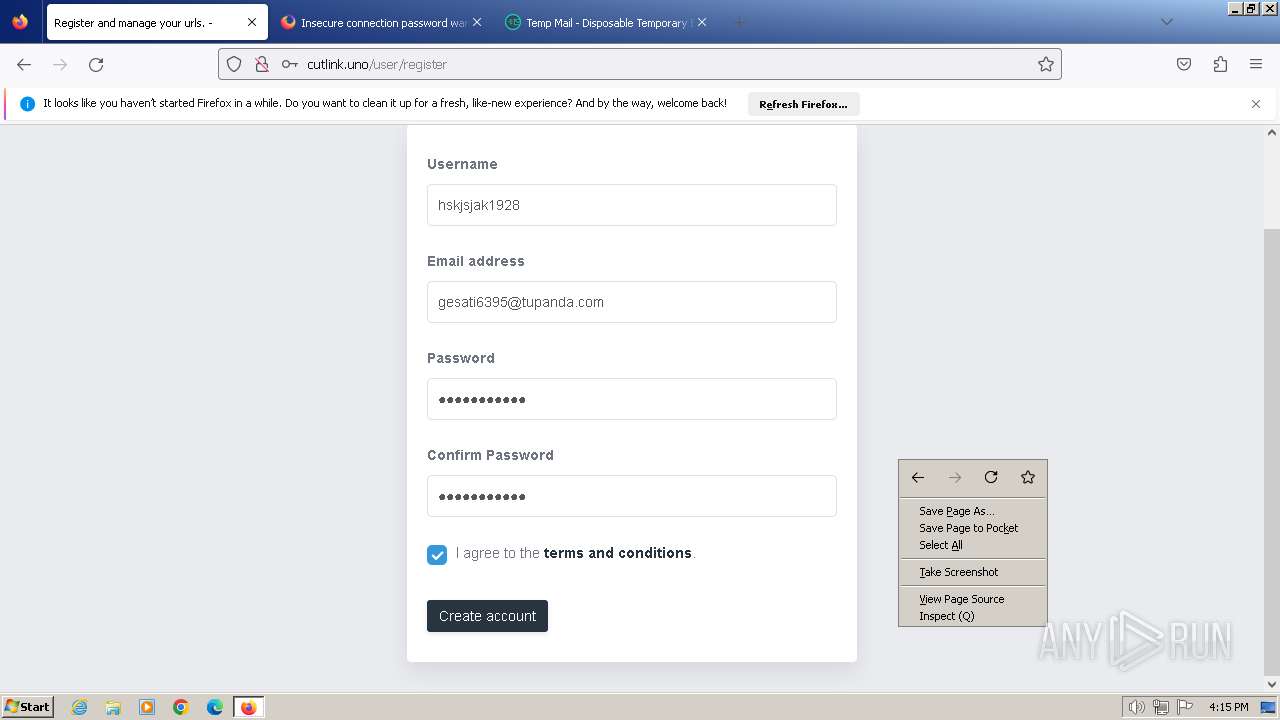
Task: Choose Inspect (Q) in context menu
Action: click(972, 616)
